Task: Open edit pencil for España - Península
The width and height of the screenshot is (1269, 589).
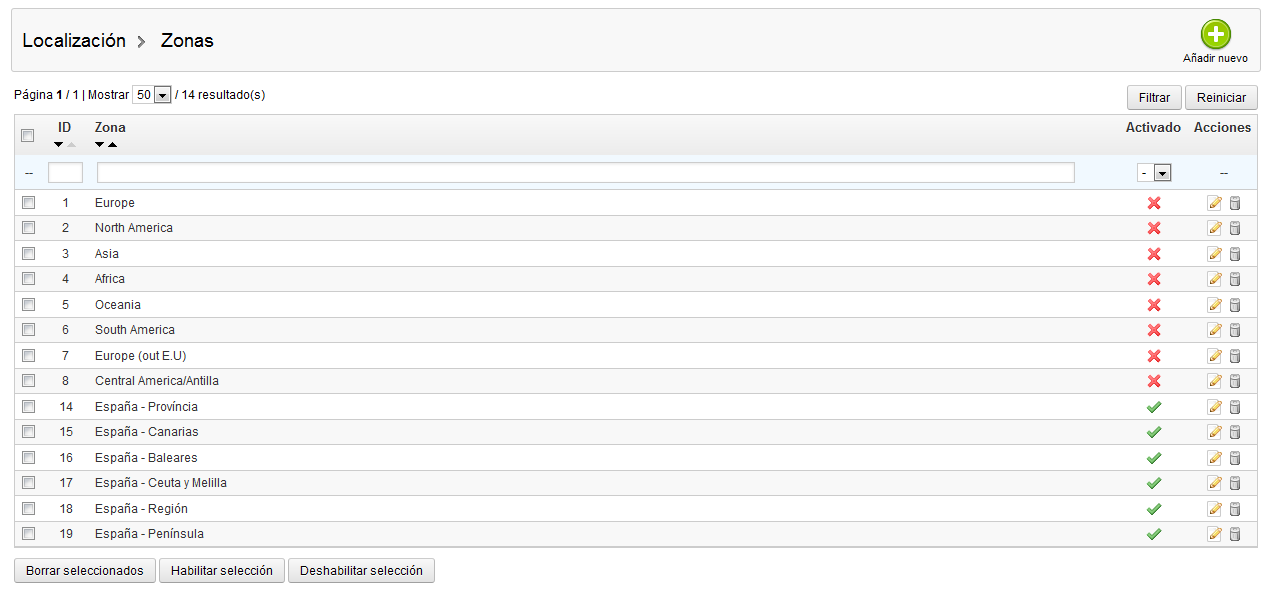Action: pyautogui.click(x=1215, y=534)
